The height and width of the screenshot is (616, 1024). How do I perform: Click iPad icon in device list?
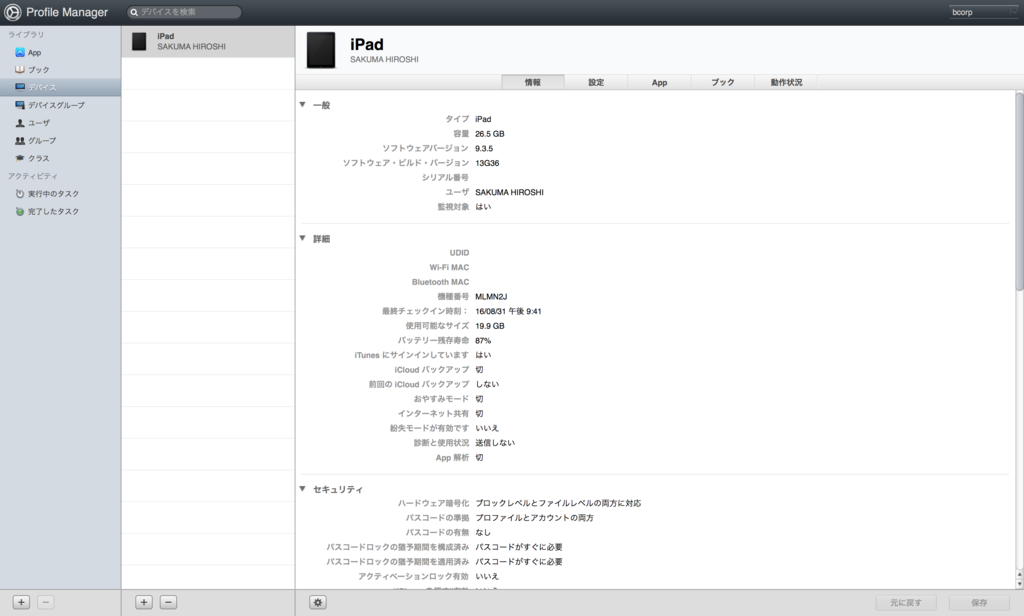(139, 42)
